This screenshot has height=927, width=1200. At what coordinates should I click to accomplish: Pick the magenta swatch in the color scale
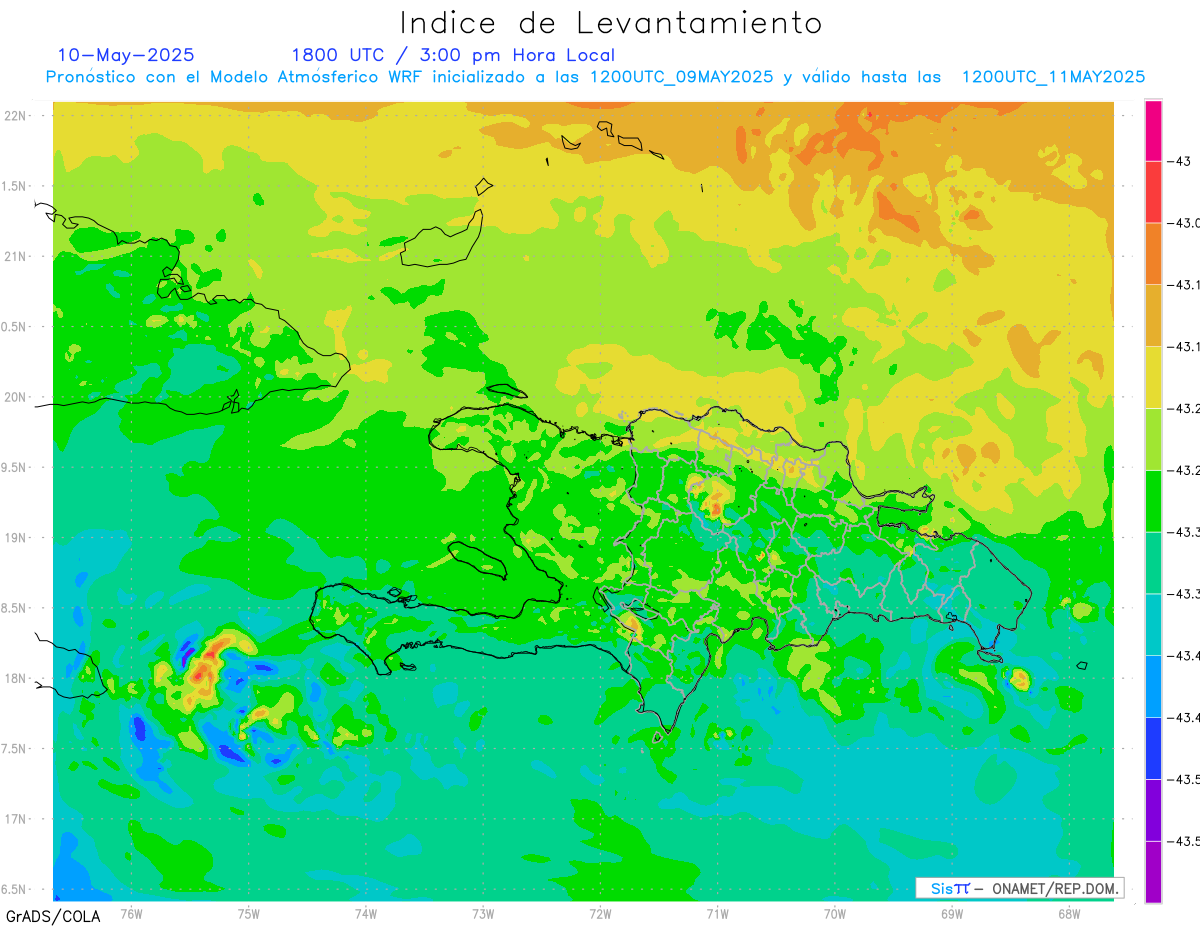[x=1153, y=130]
